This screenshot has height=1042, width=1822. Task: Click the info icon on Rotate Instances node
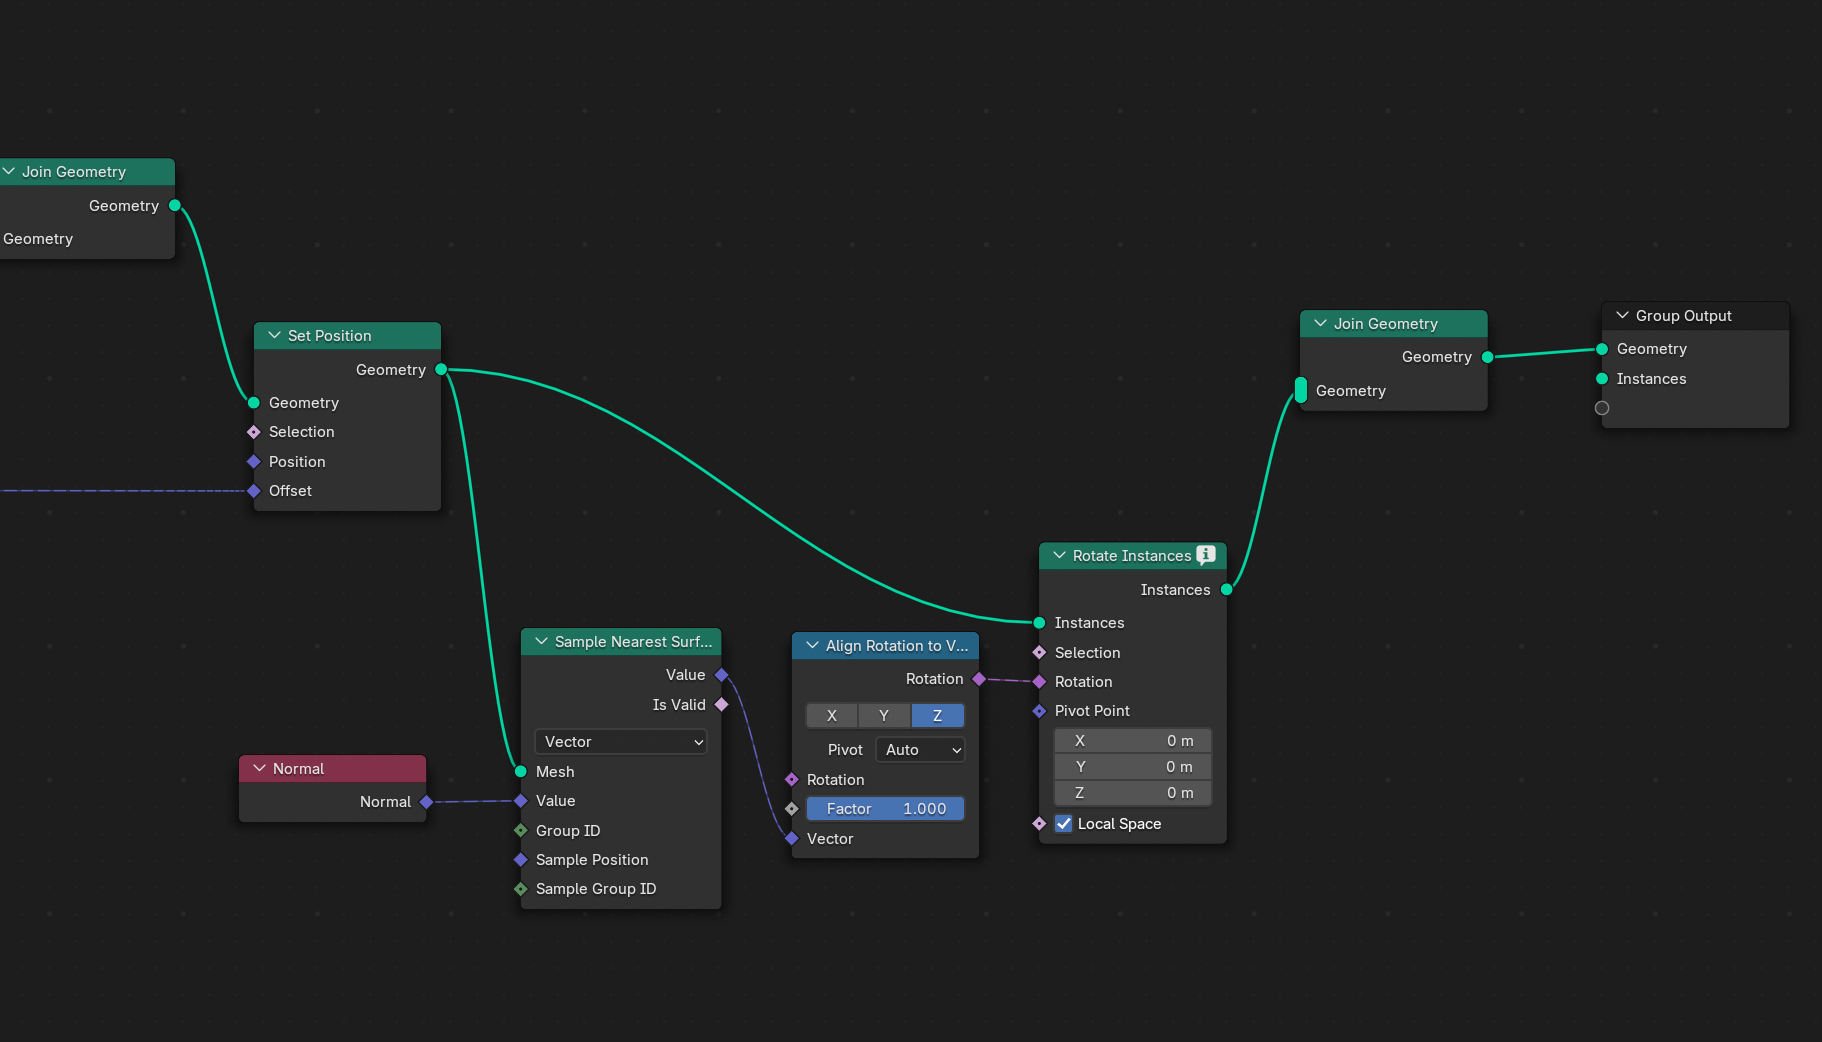[1206, 555]
